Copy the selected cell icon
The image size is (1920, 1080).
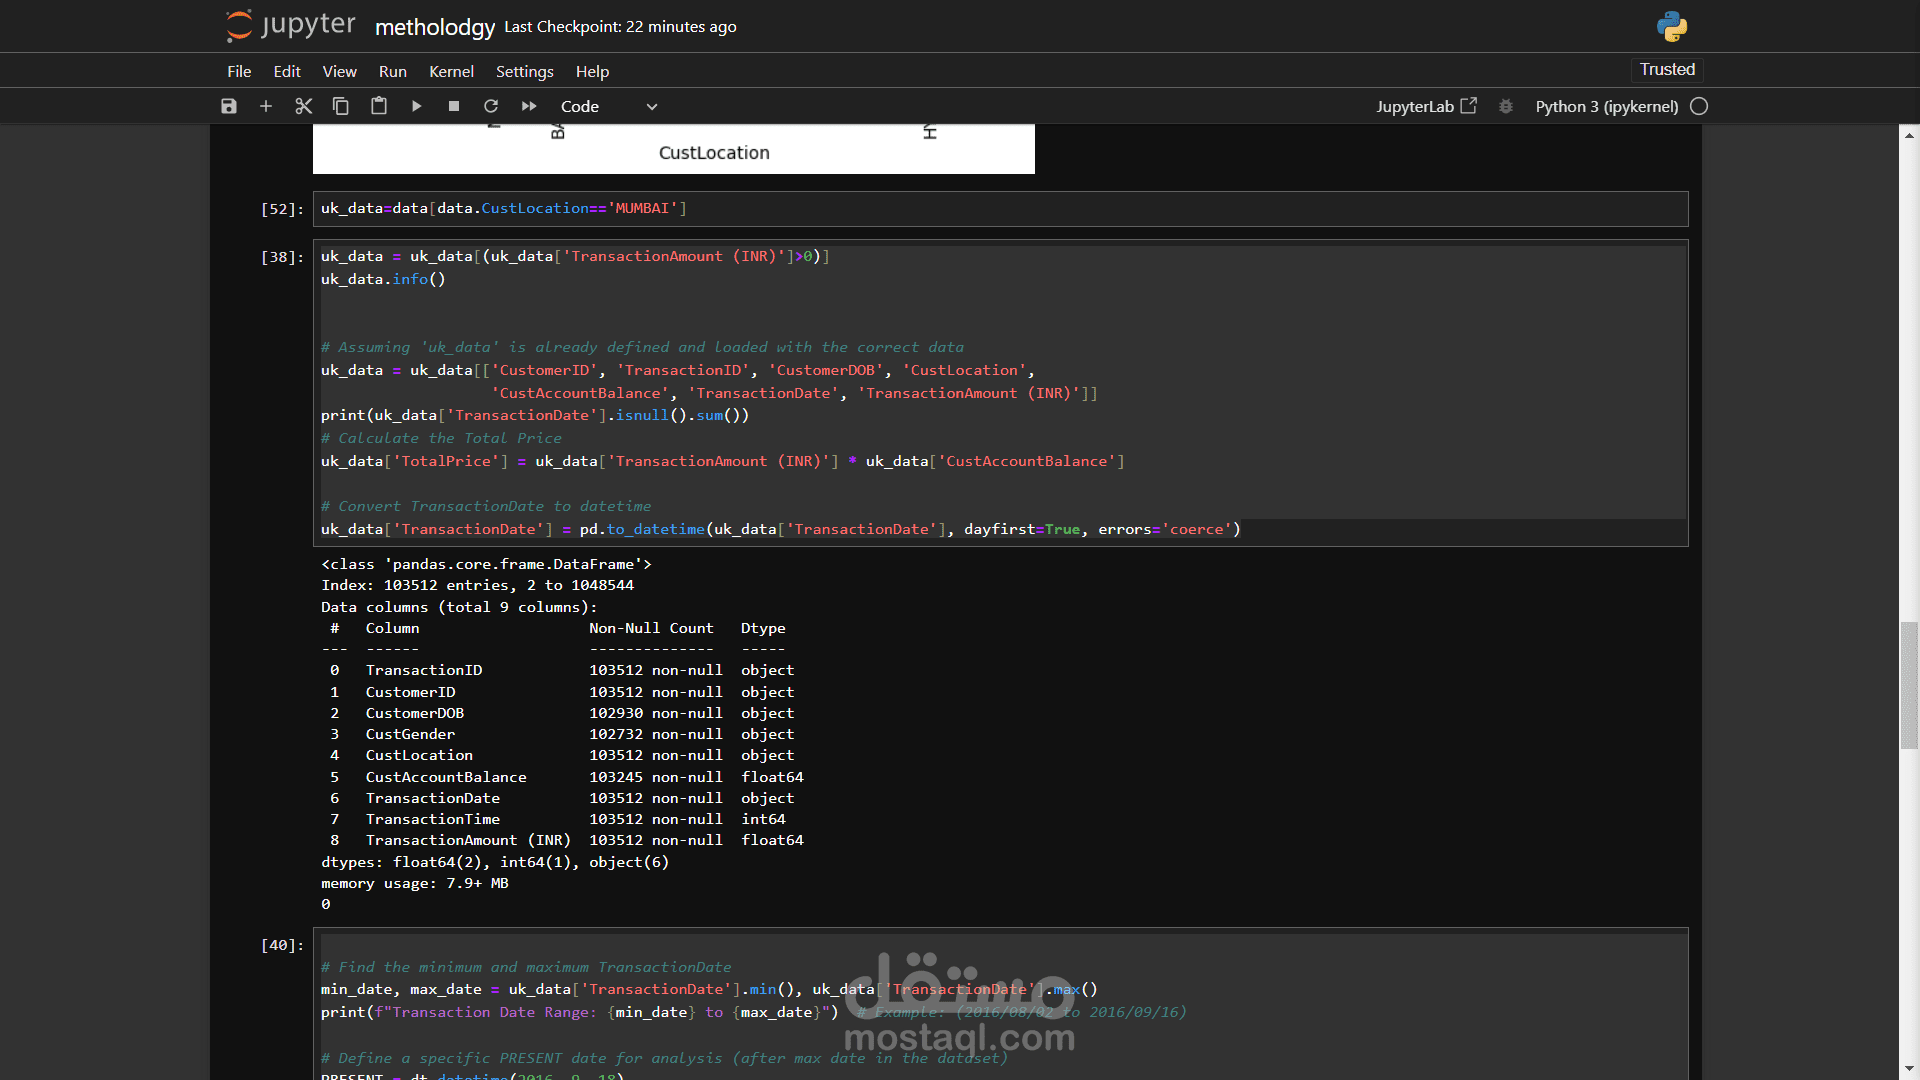click(x=341, y=106)
